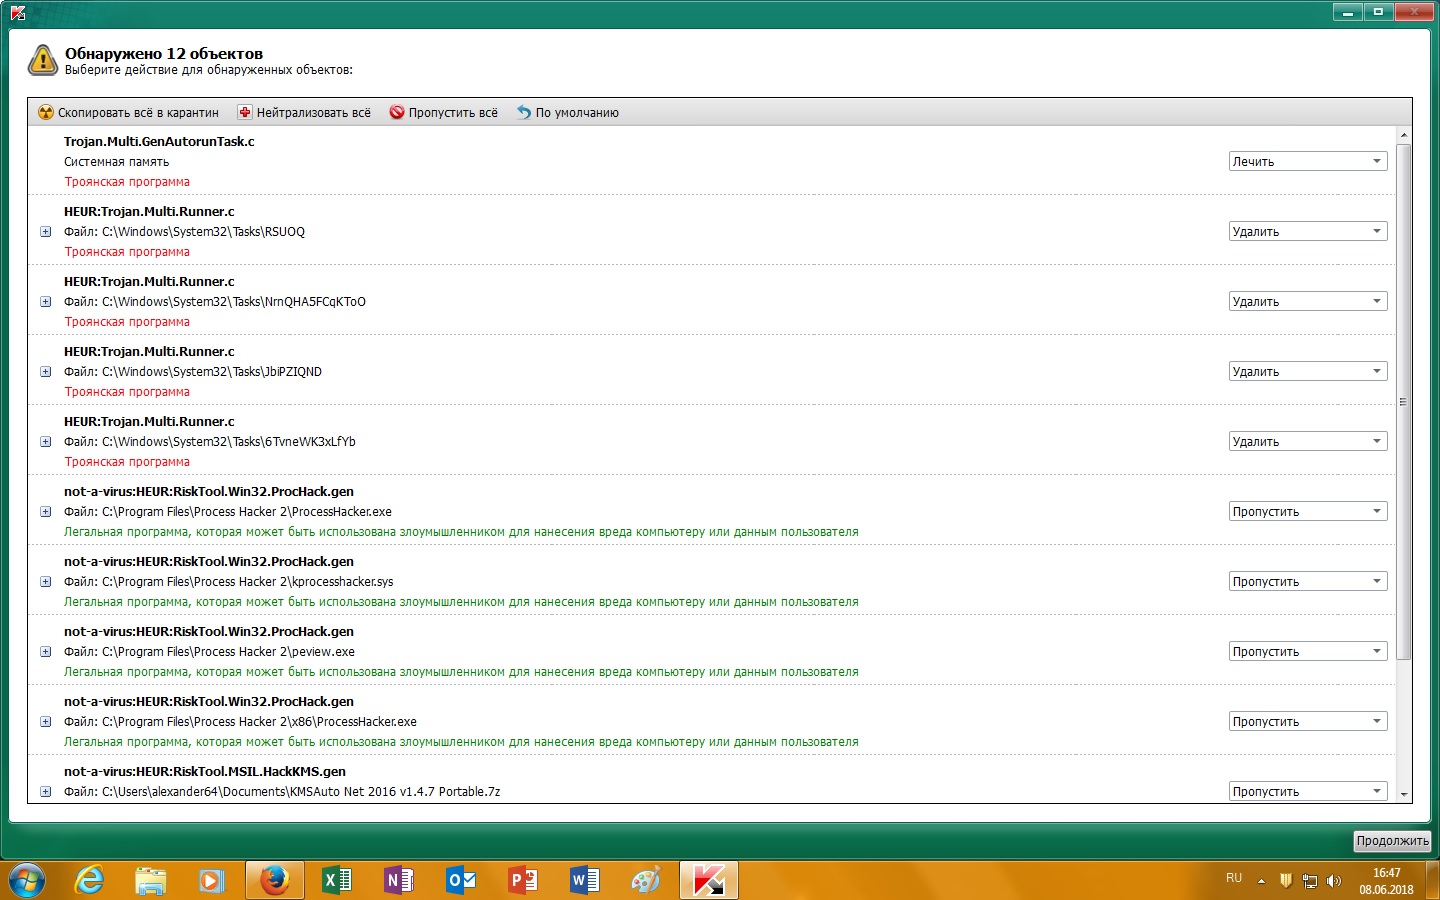1440x900 pixels.
Task: Click the list scrollbar down arrow
Action: click(1404, 794)
